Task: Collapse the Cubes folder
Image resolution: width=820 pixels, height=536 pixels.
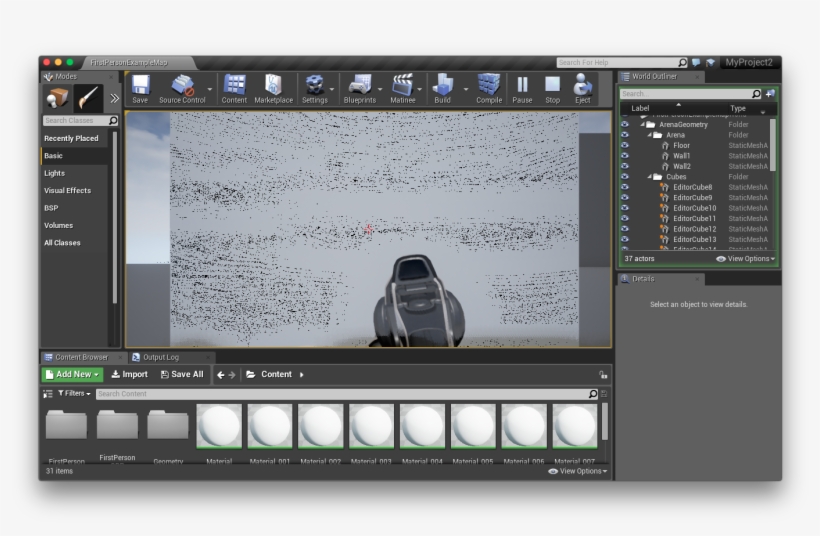Action: click(650, 177)
